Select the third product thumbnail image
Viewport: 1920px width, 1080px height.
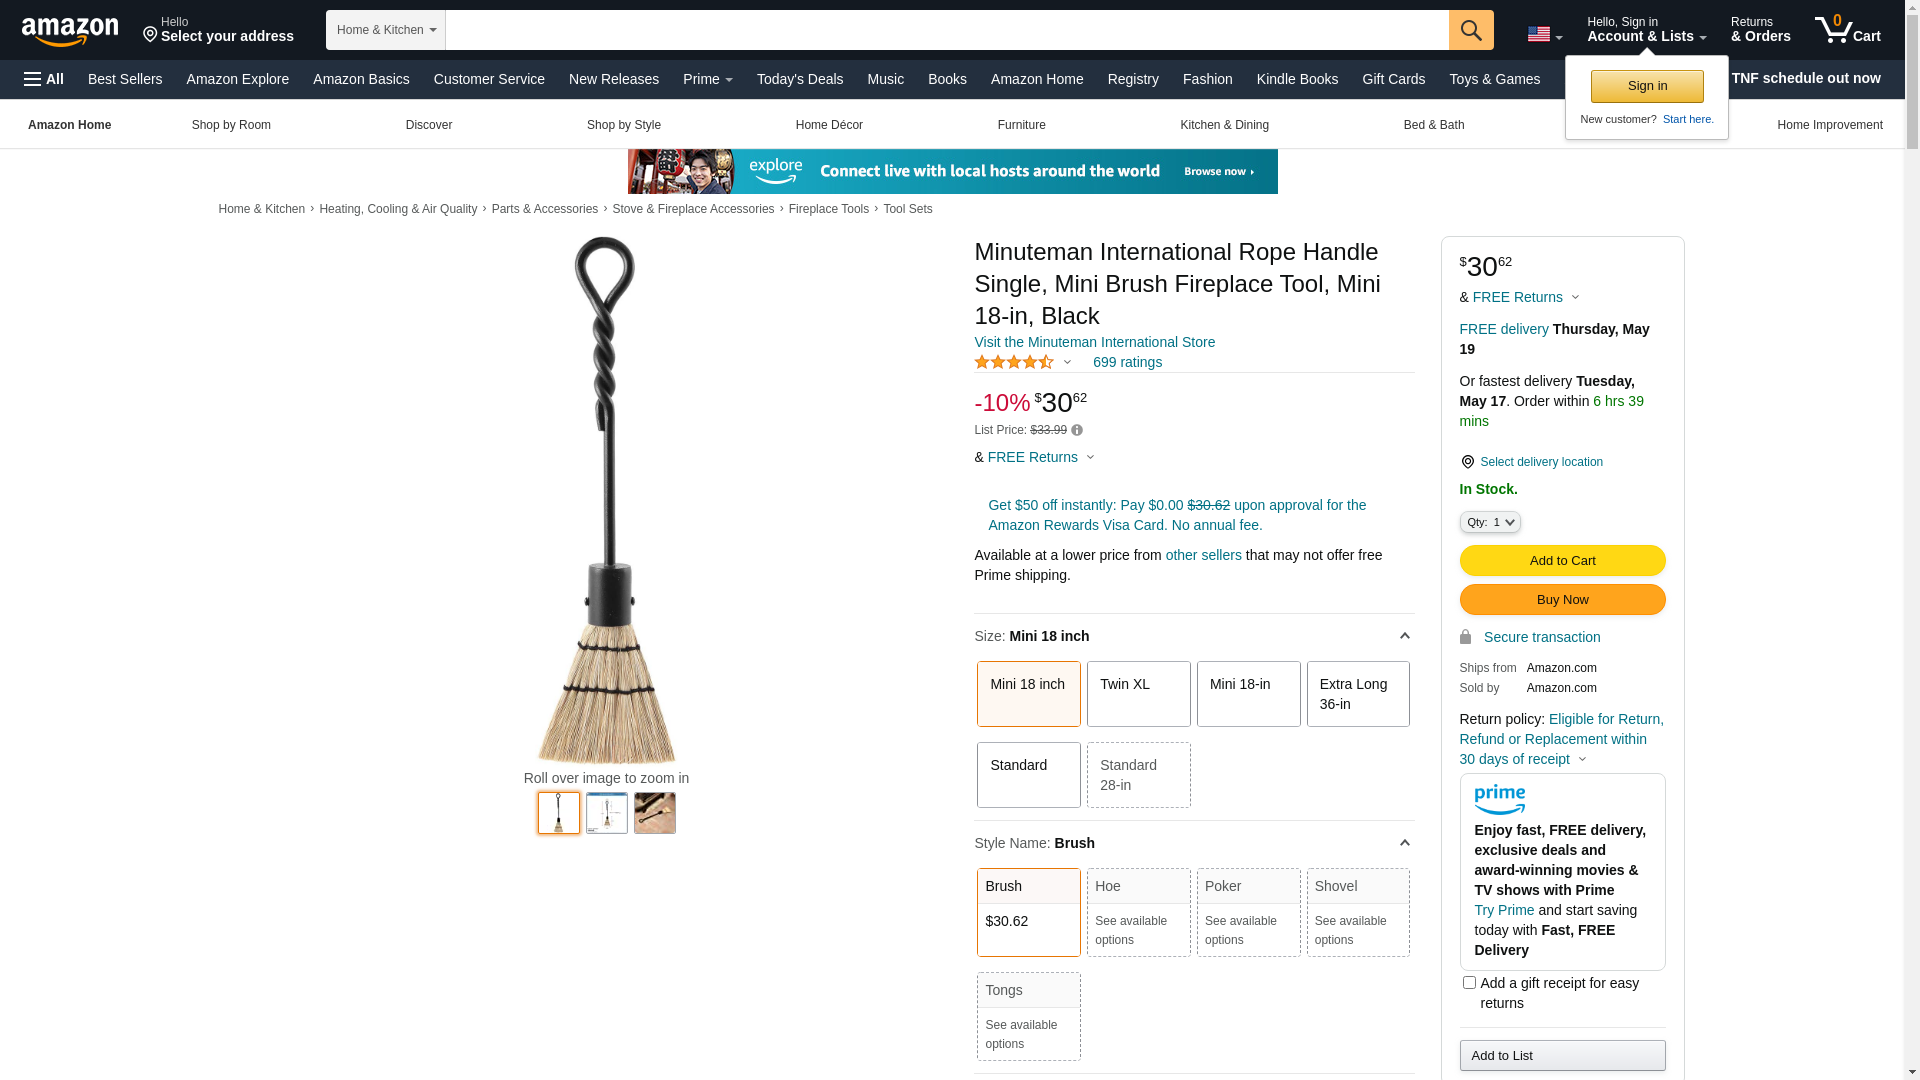pyautogui.click(x=655, y=813)
